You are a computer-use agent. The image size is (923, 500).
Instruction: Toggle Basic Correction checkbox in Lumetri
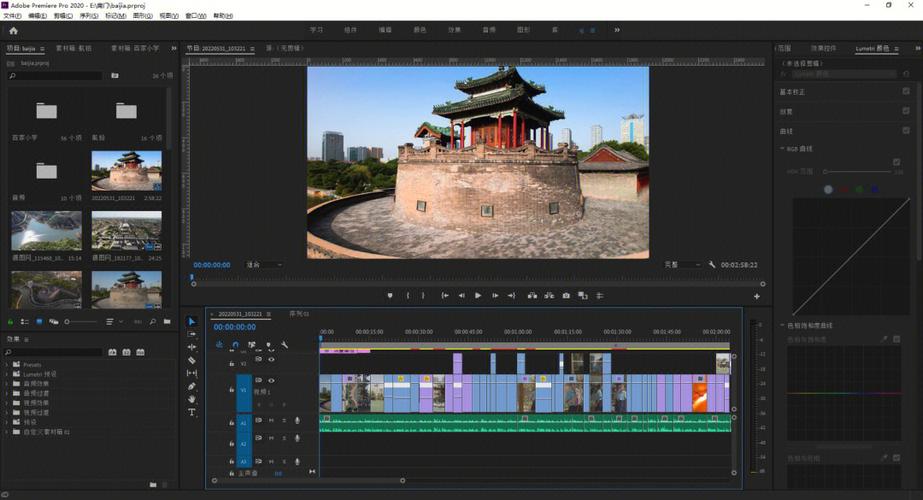(x=906, y=91)
